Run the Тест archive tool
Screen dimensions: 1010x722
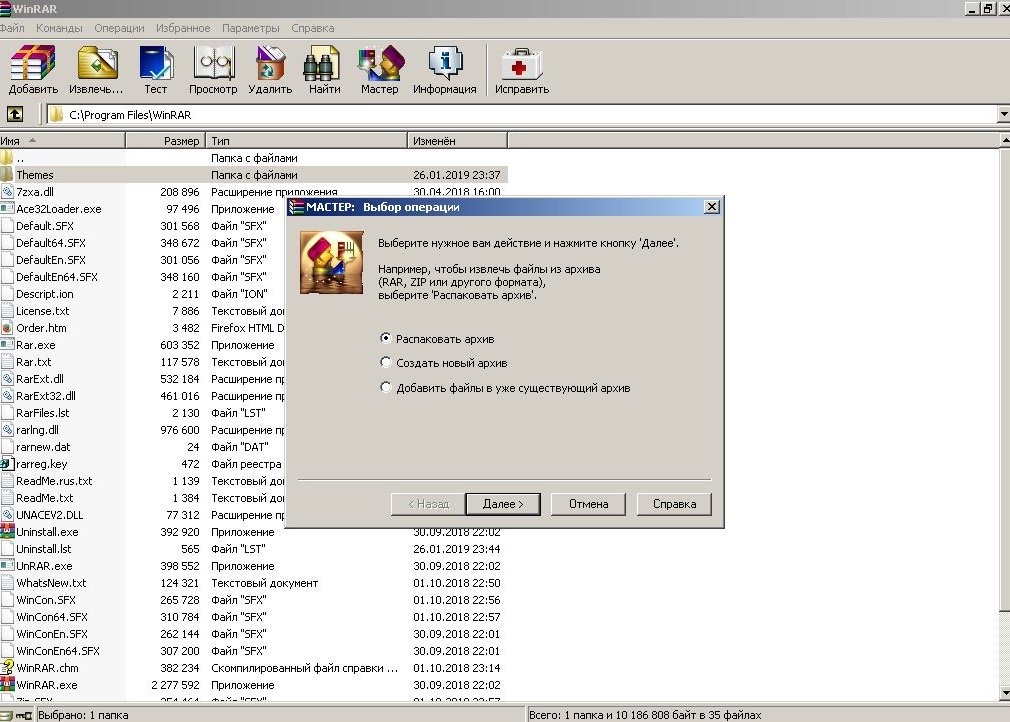click(x=155, y=70)
